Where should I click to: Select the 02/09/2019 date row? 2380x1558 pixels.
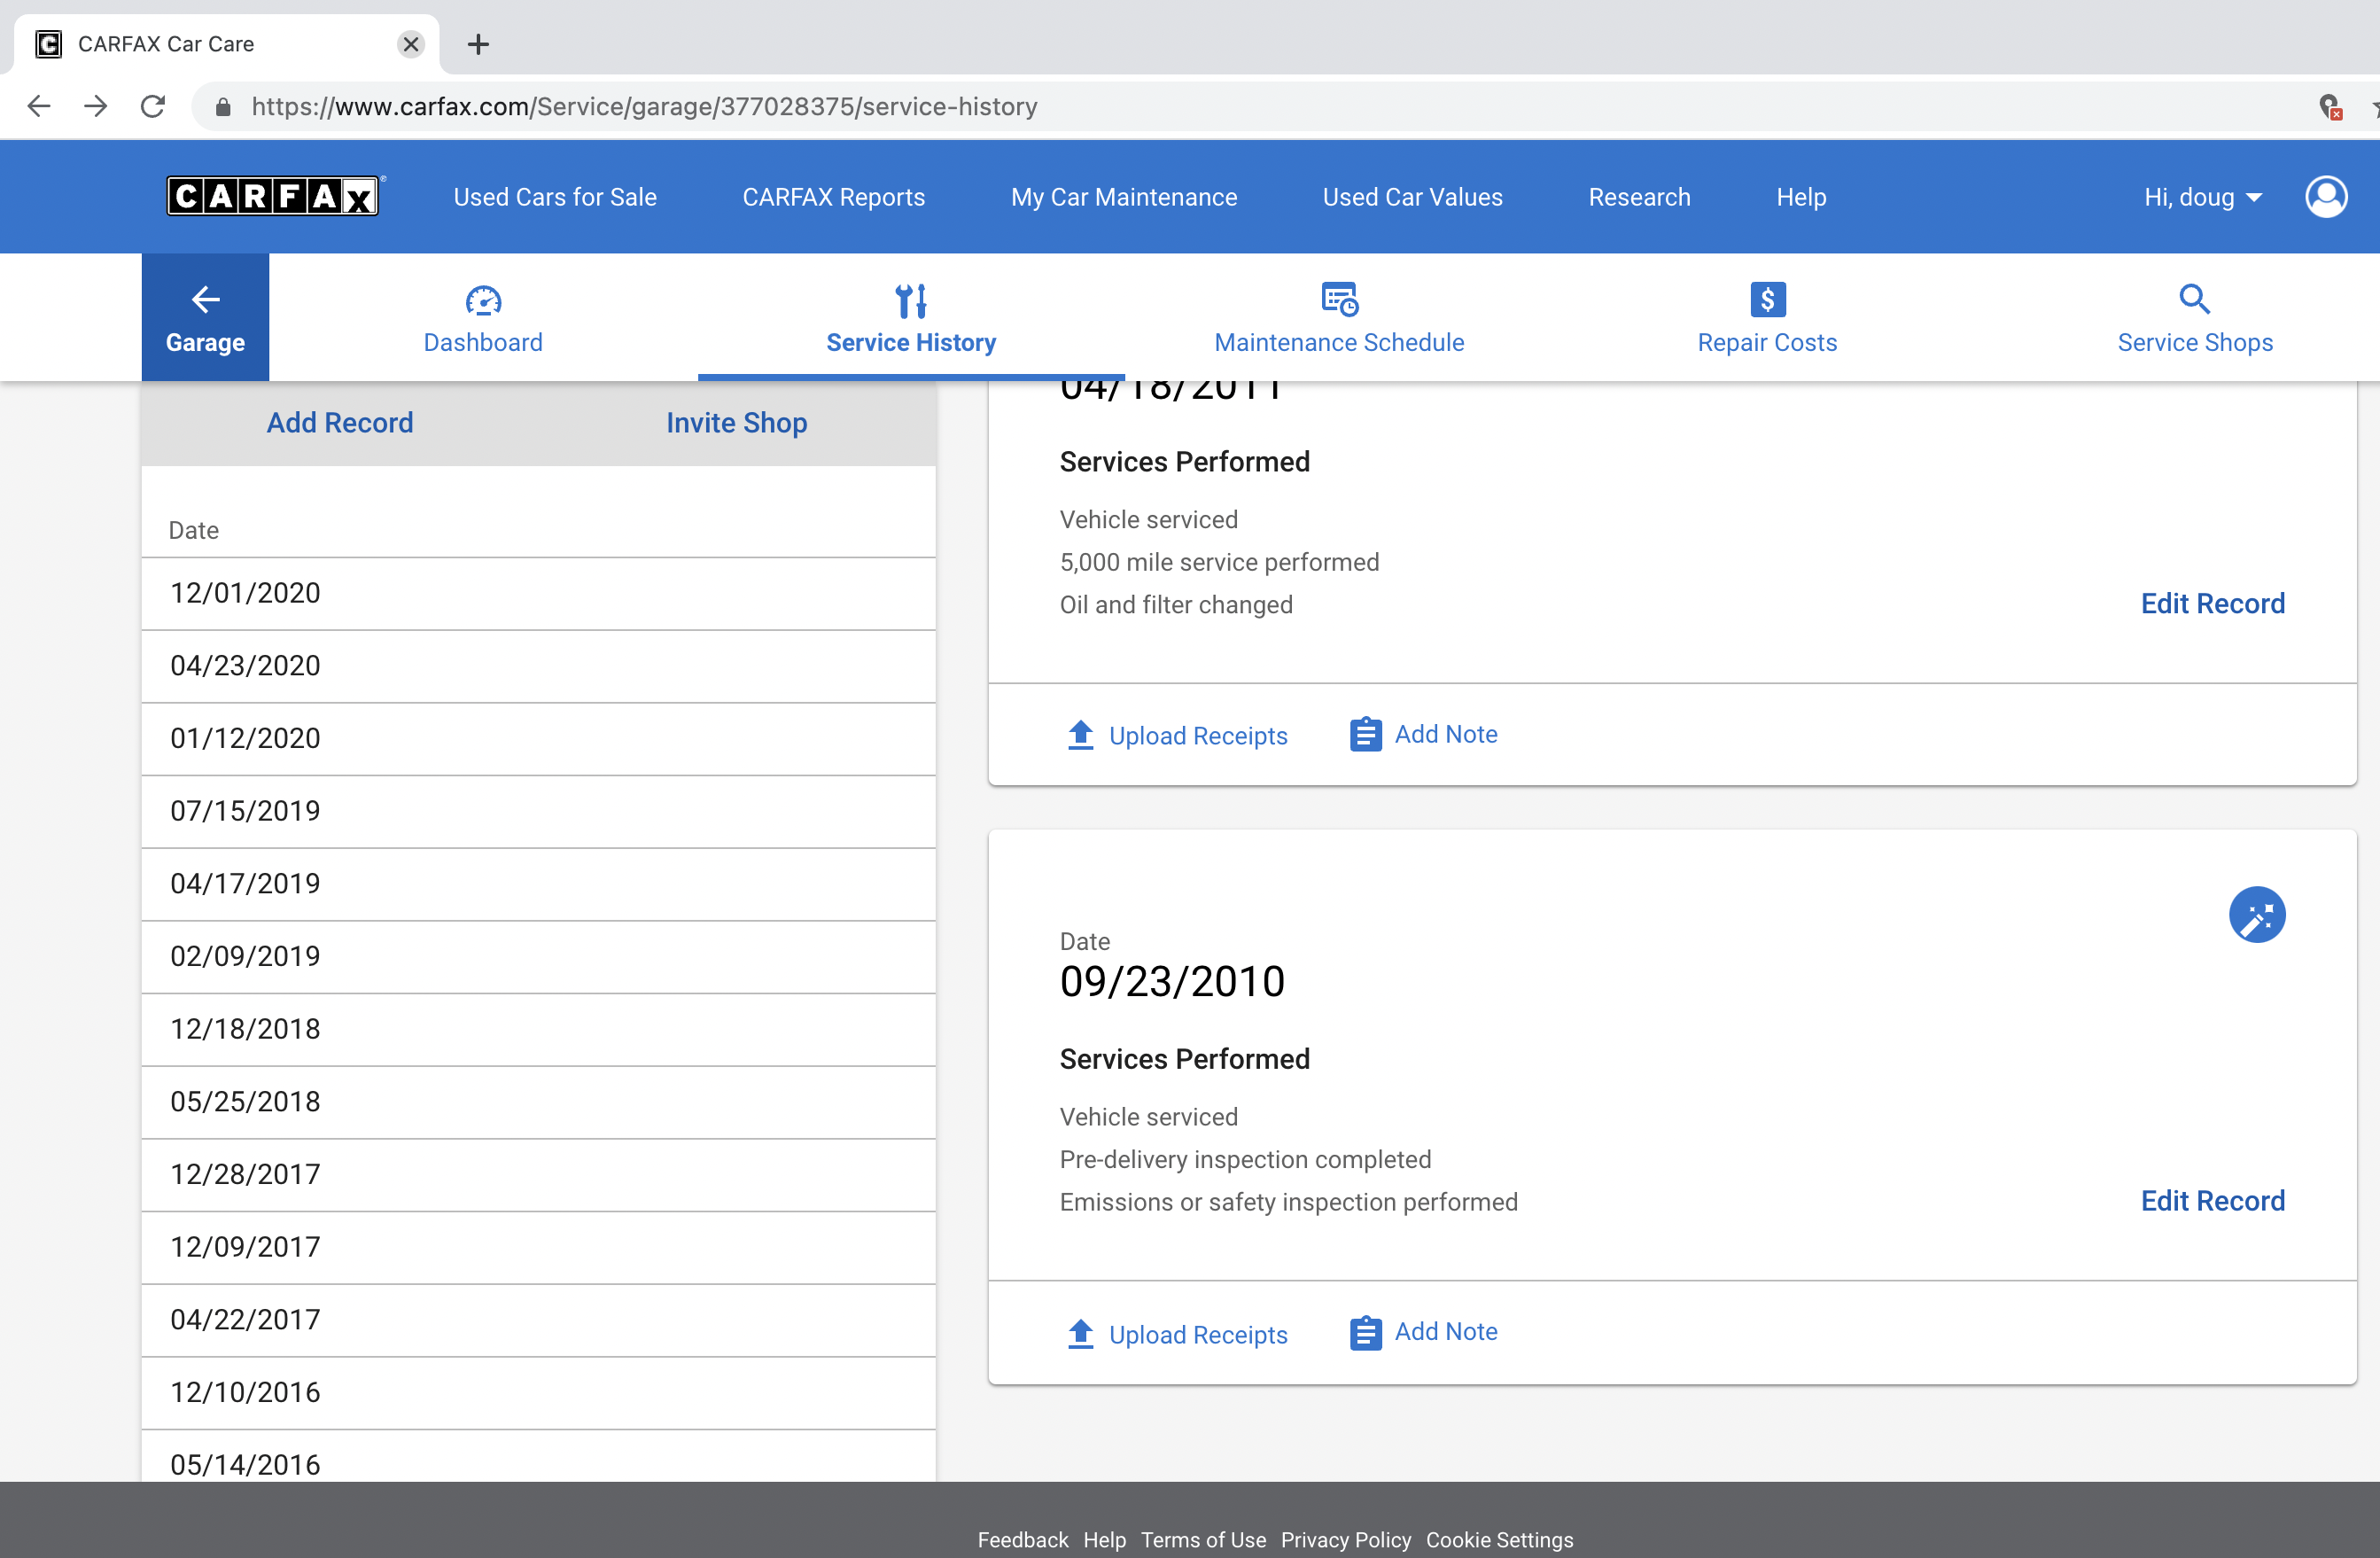539,957
